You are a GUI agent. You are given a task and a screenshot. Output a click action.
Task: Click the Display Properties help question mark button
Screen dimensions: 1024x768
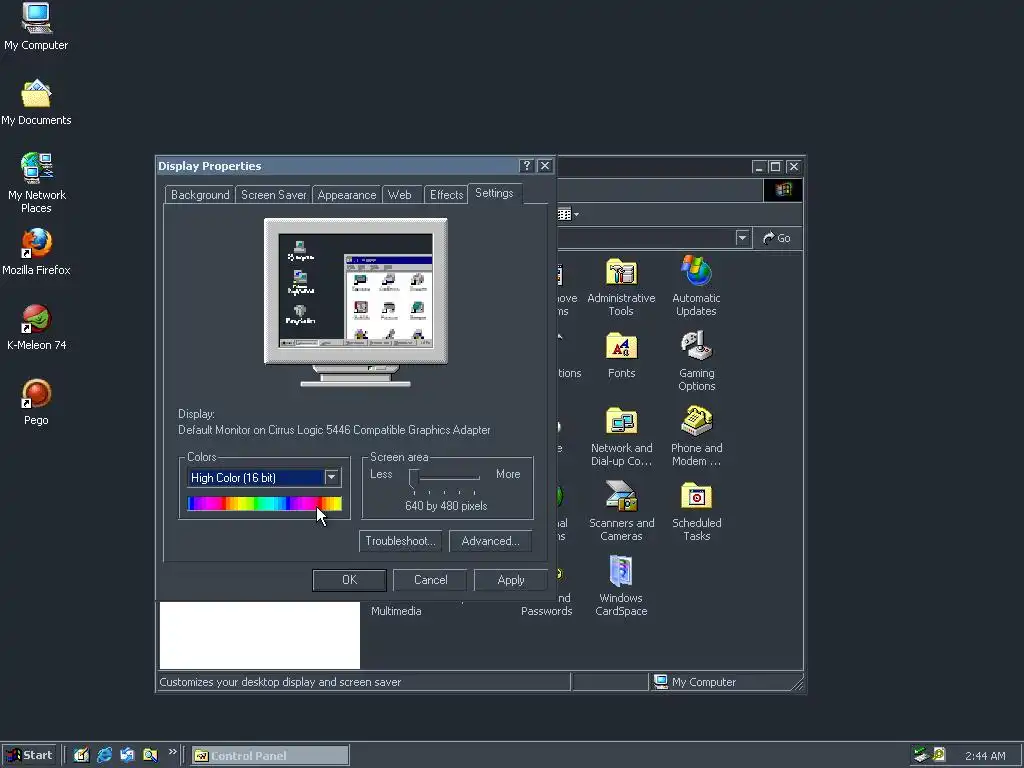point(526,166)
